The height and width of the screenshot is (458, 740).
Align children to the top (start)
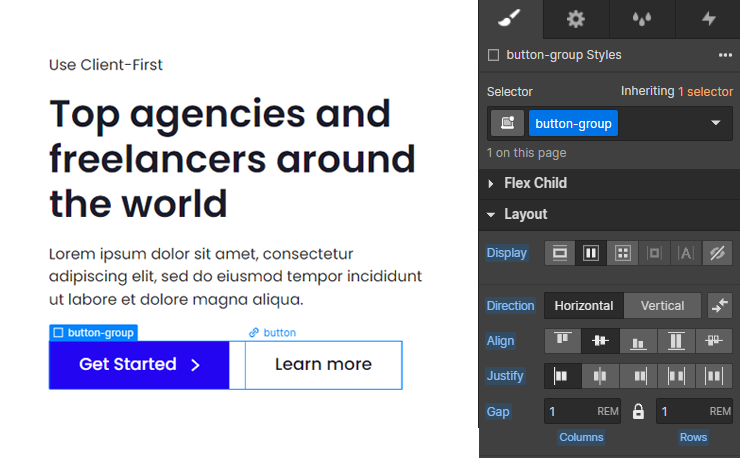click(x=563, y=341)
